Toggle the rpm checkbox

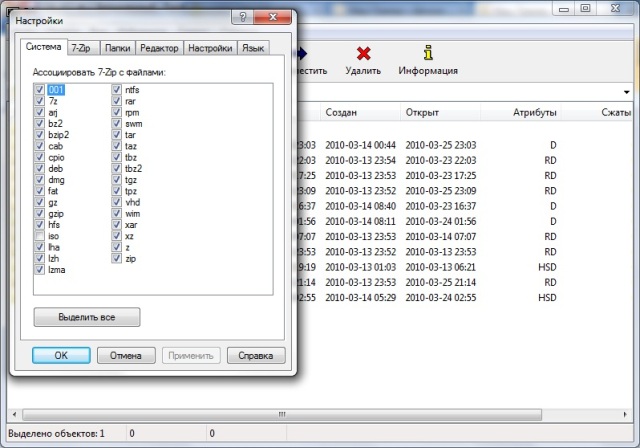point(116,112)
